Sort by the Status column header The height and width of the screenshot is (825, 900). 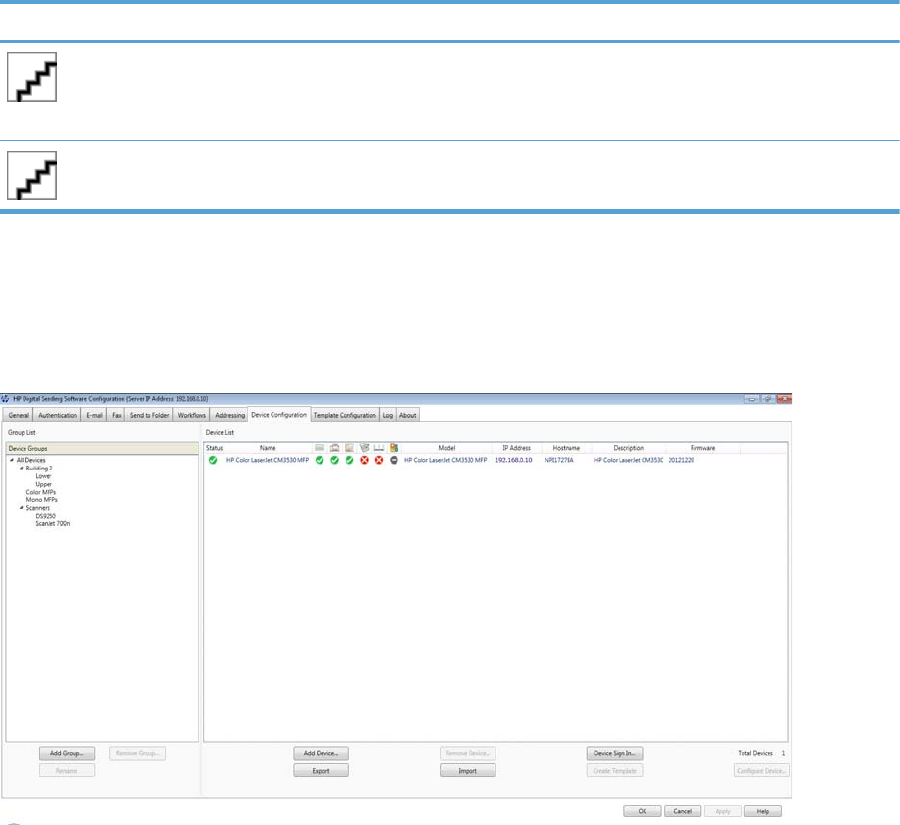[214, 448]
